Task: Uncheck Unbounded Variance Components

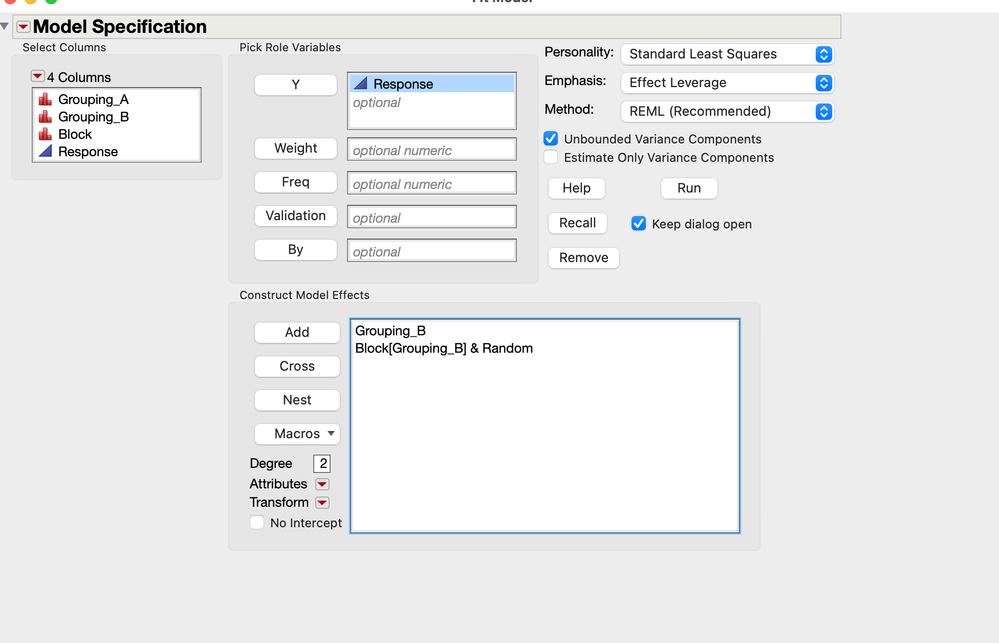Action: [550, 139]
